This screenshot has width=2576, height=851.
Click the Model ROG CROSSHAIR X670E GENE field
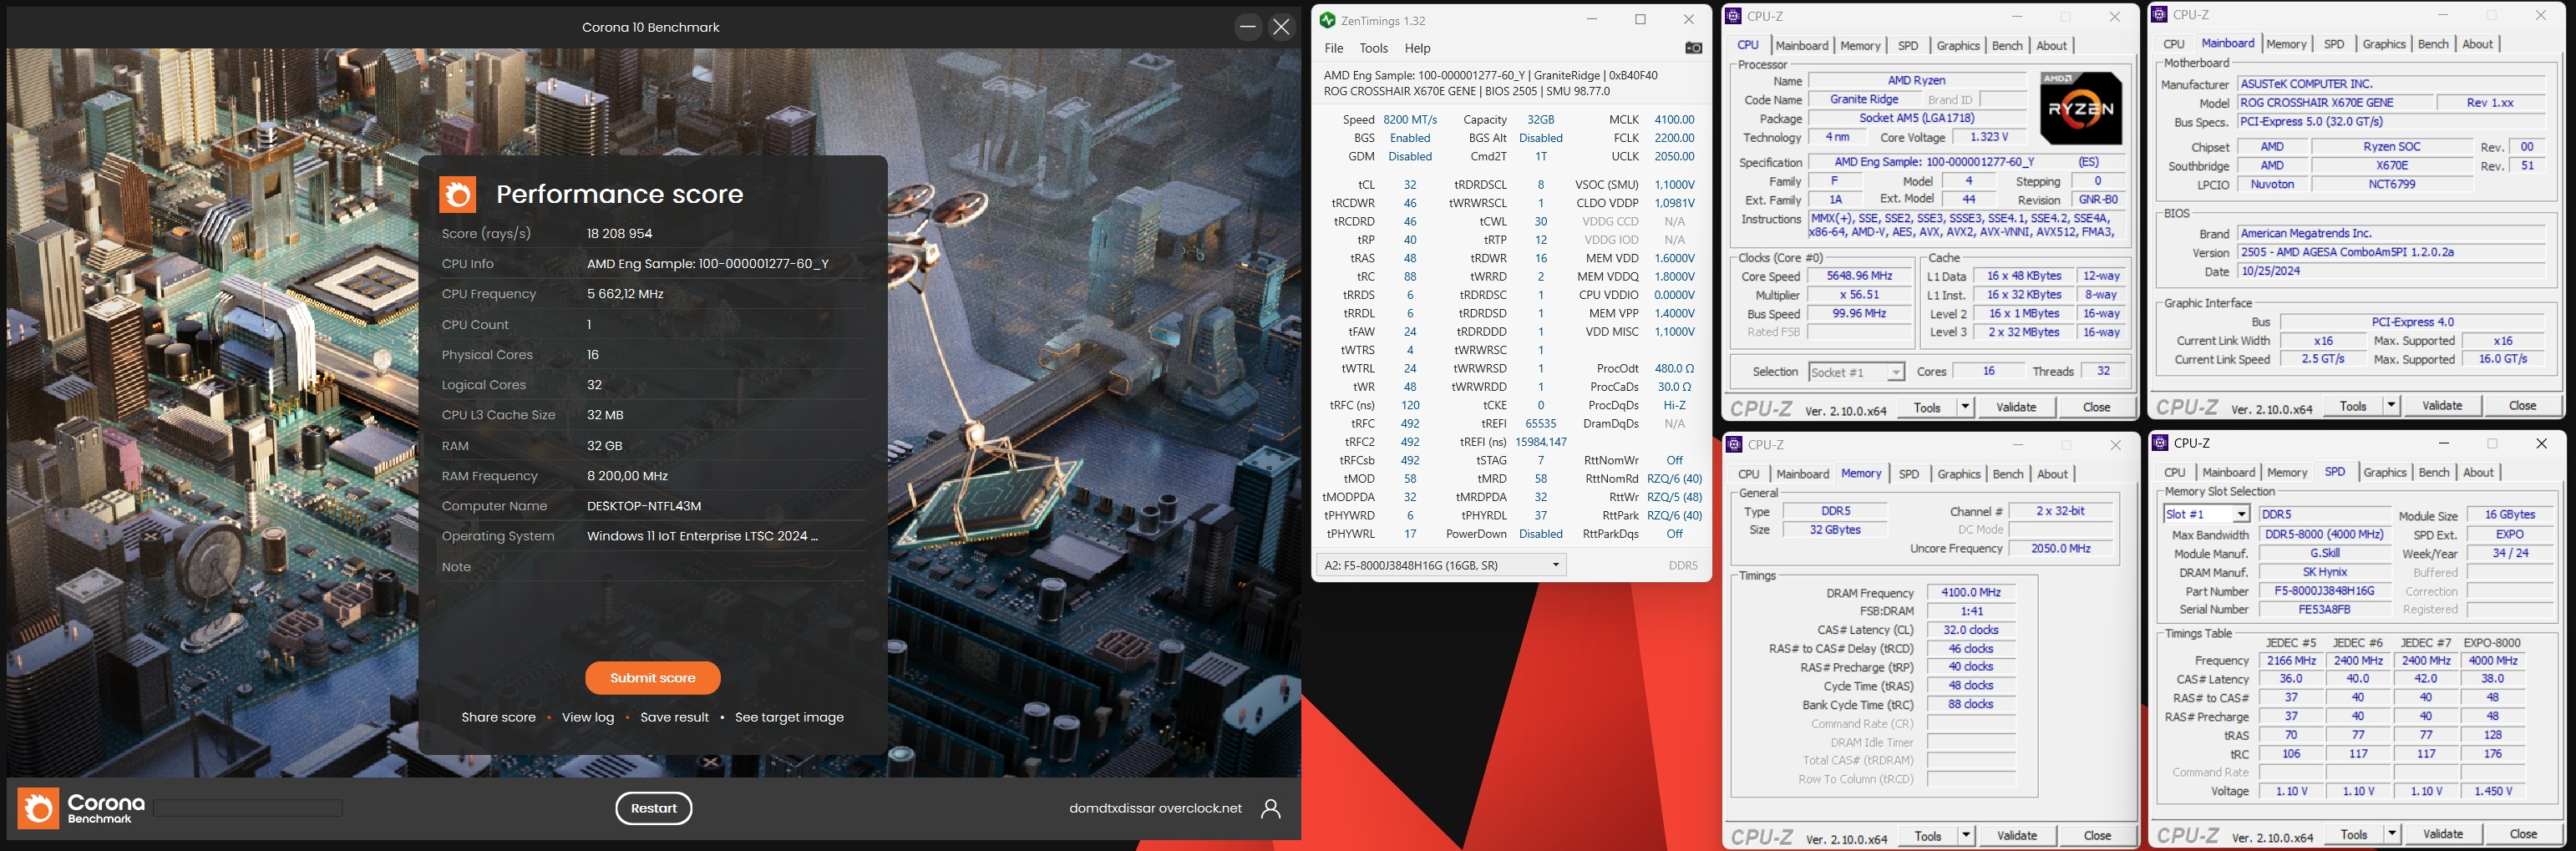point(2335,103)
